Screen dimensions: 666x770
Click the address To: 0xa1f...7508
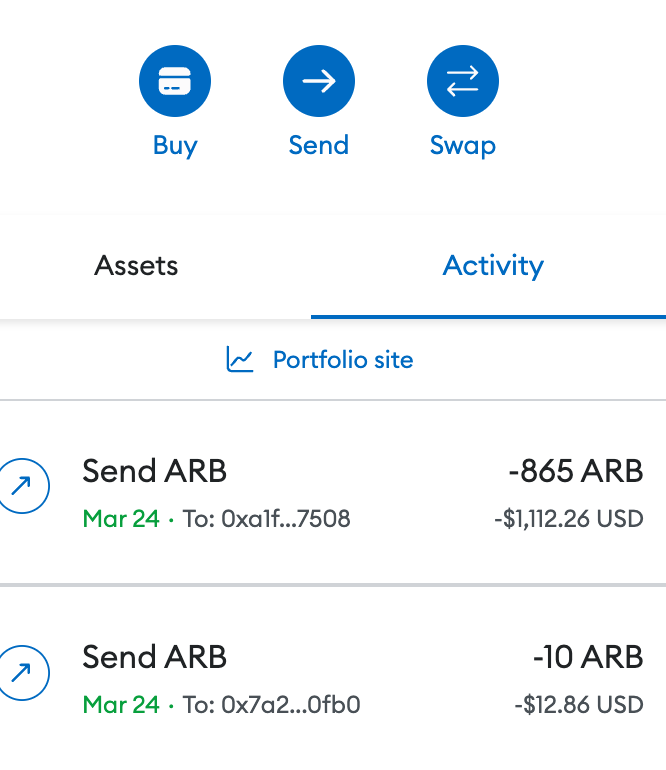(x=267, y=519)
